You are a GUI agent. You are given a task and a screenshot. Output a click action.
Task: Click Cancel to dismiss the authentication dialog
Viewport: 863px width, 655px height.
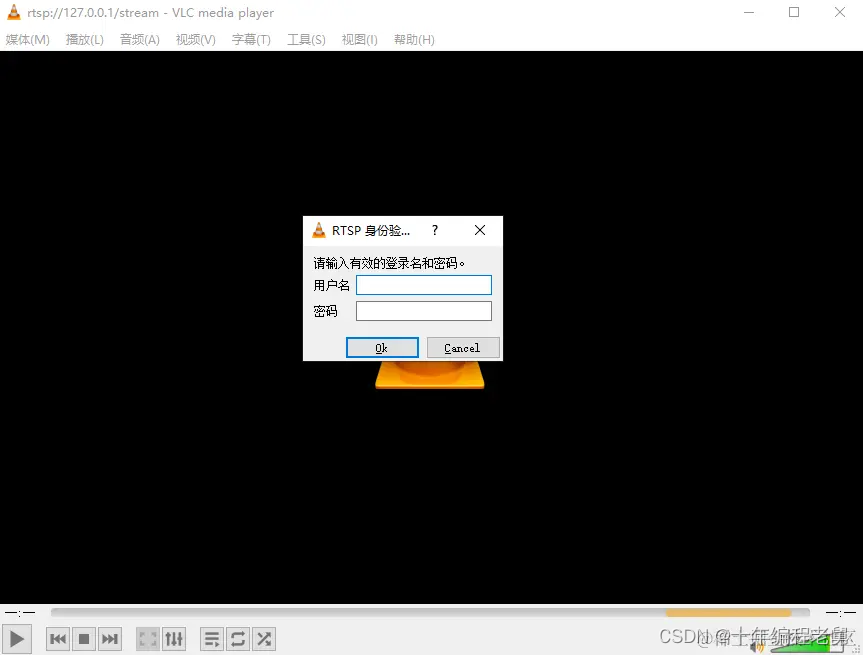pyautogui.click(x=463, y=347)
